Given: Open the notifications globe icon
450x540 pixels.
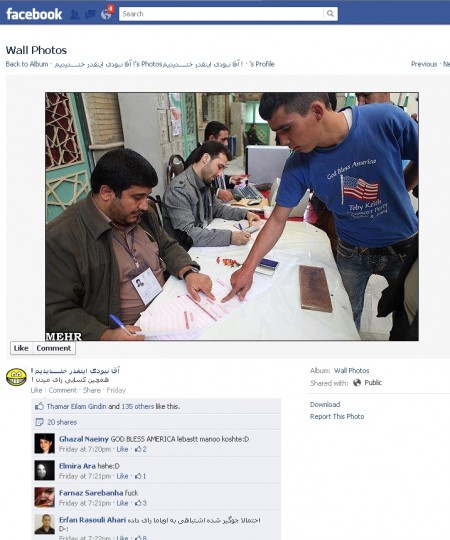Looking at the screenshot, I should [106, 14].
